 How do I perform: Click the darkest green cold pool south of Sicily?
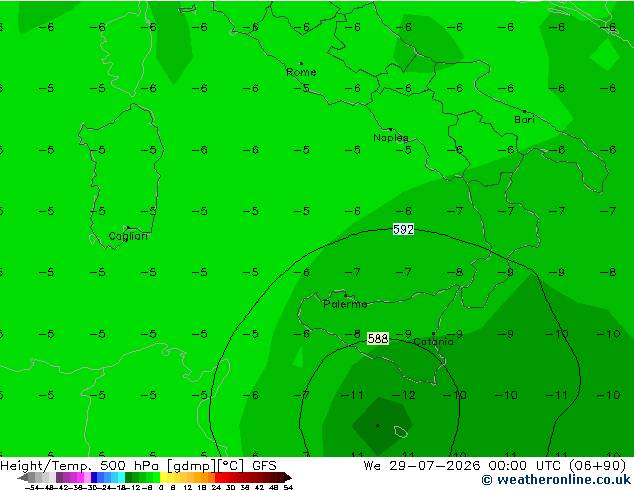tap(381, 425)
